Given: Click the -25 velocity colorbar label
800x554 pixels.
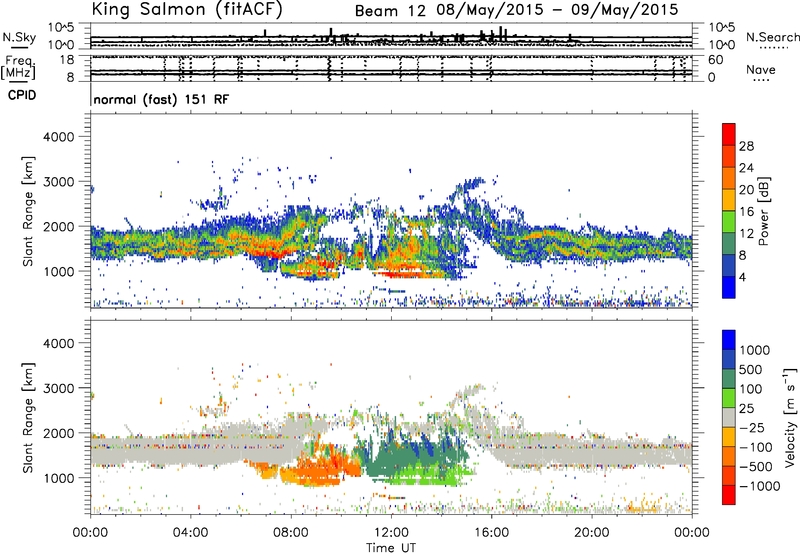Looking at the screenshot, I should click(x=752, y=427).
